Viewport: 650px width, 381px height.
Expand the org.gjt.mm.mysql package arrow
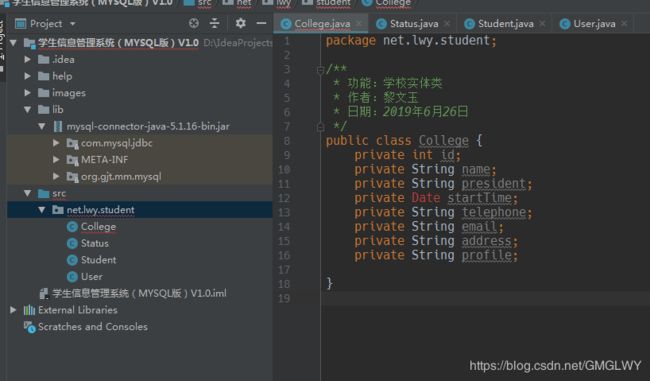click(56, 176)
